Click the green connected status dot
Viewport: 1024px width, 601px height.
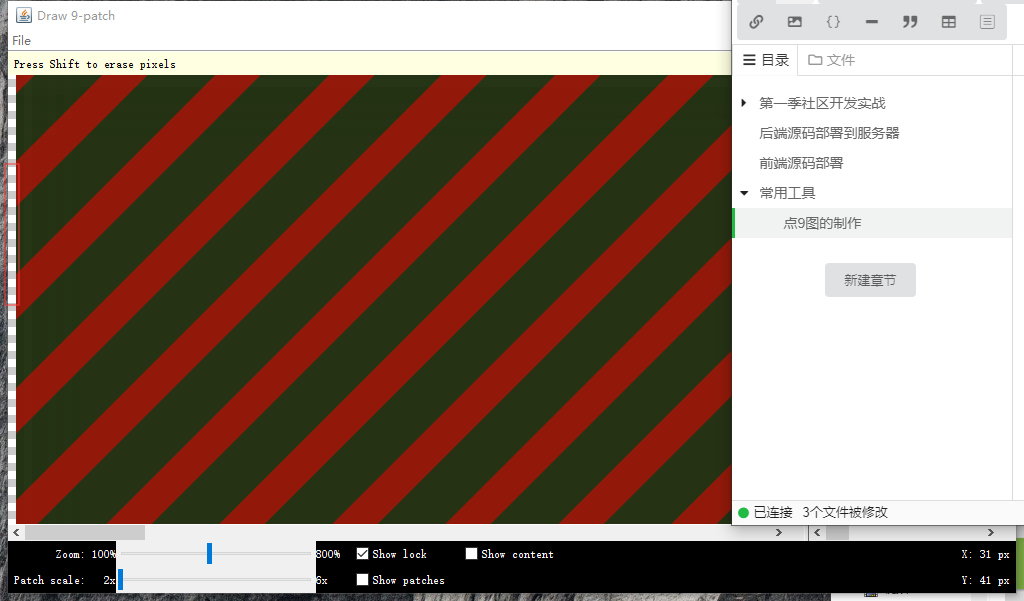coord(743,513)
